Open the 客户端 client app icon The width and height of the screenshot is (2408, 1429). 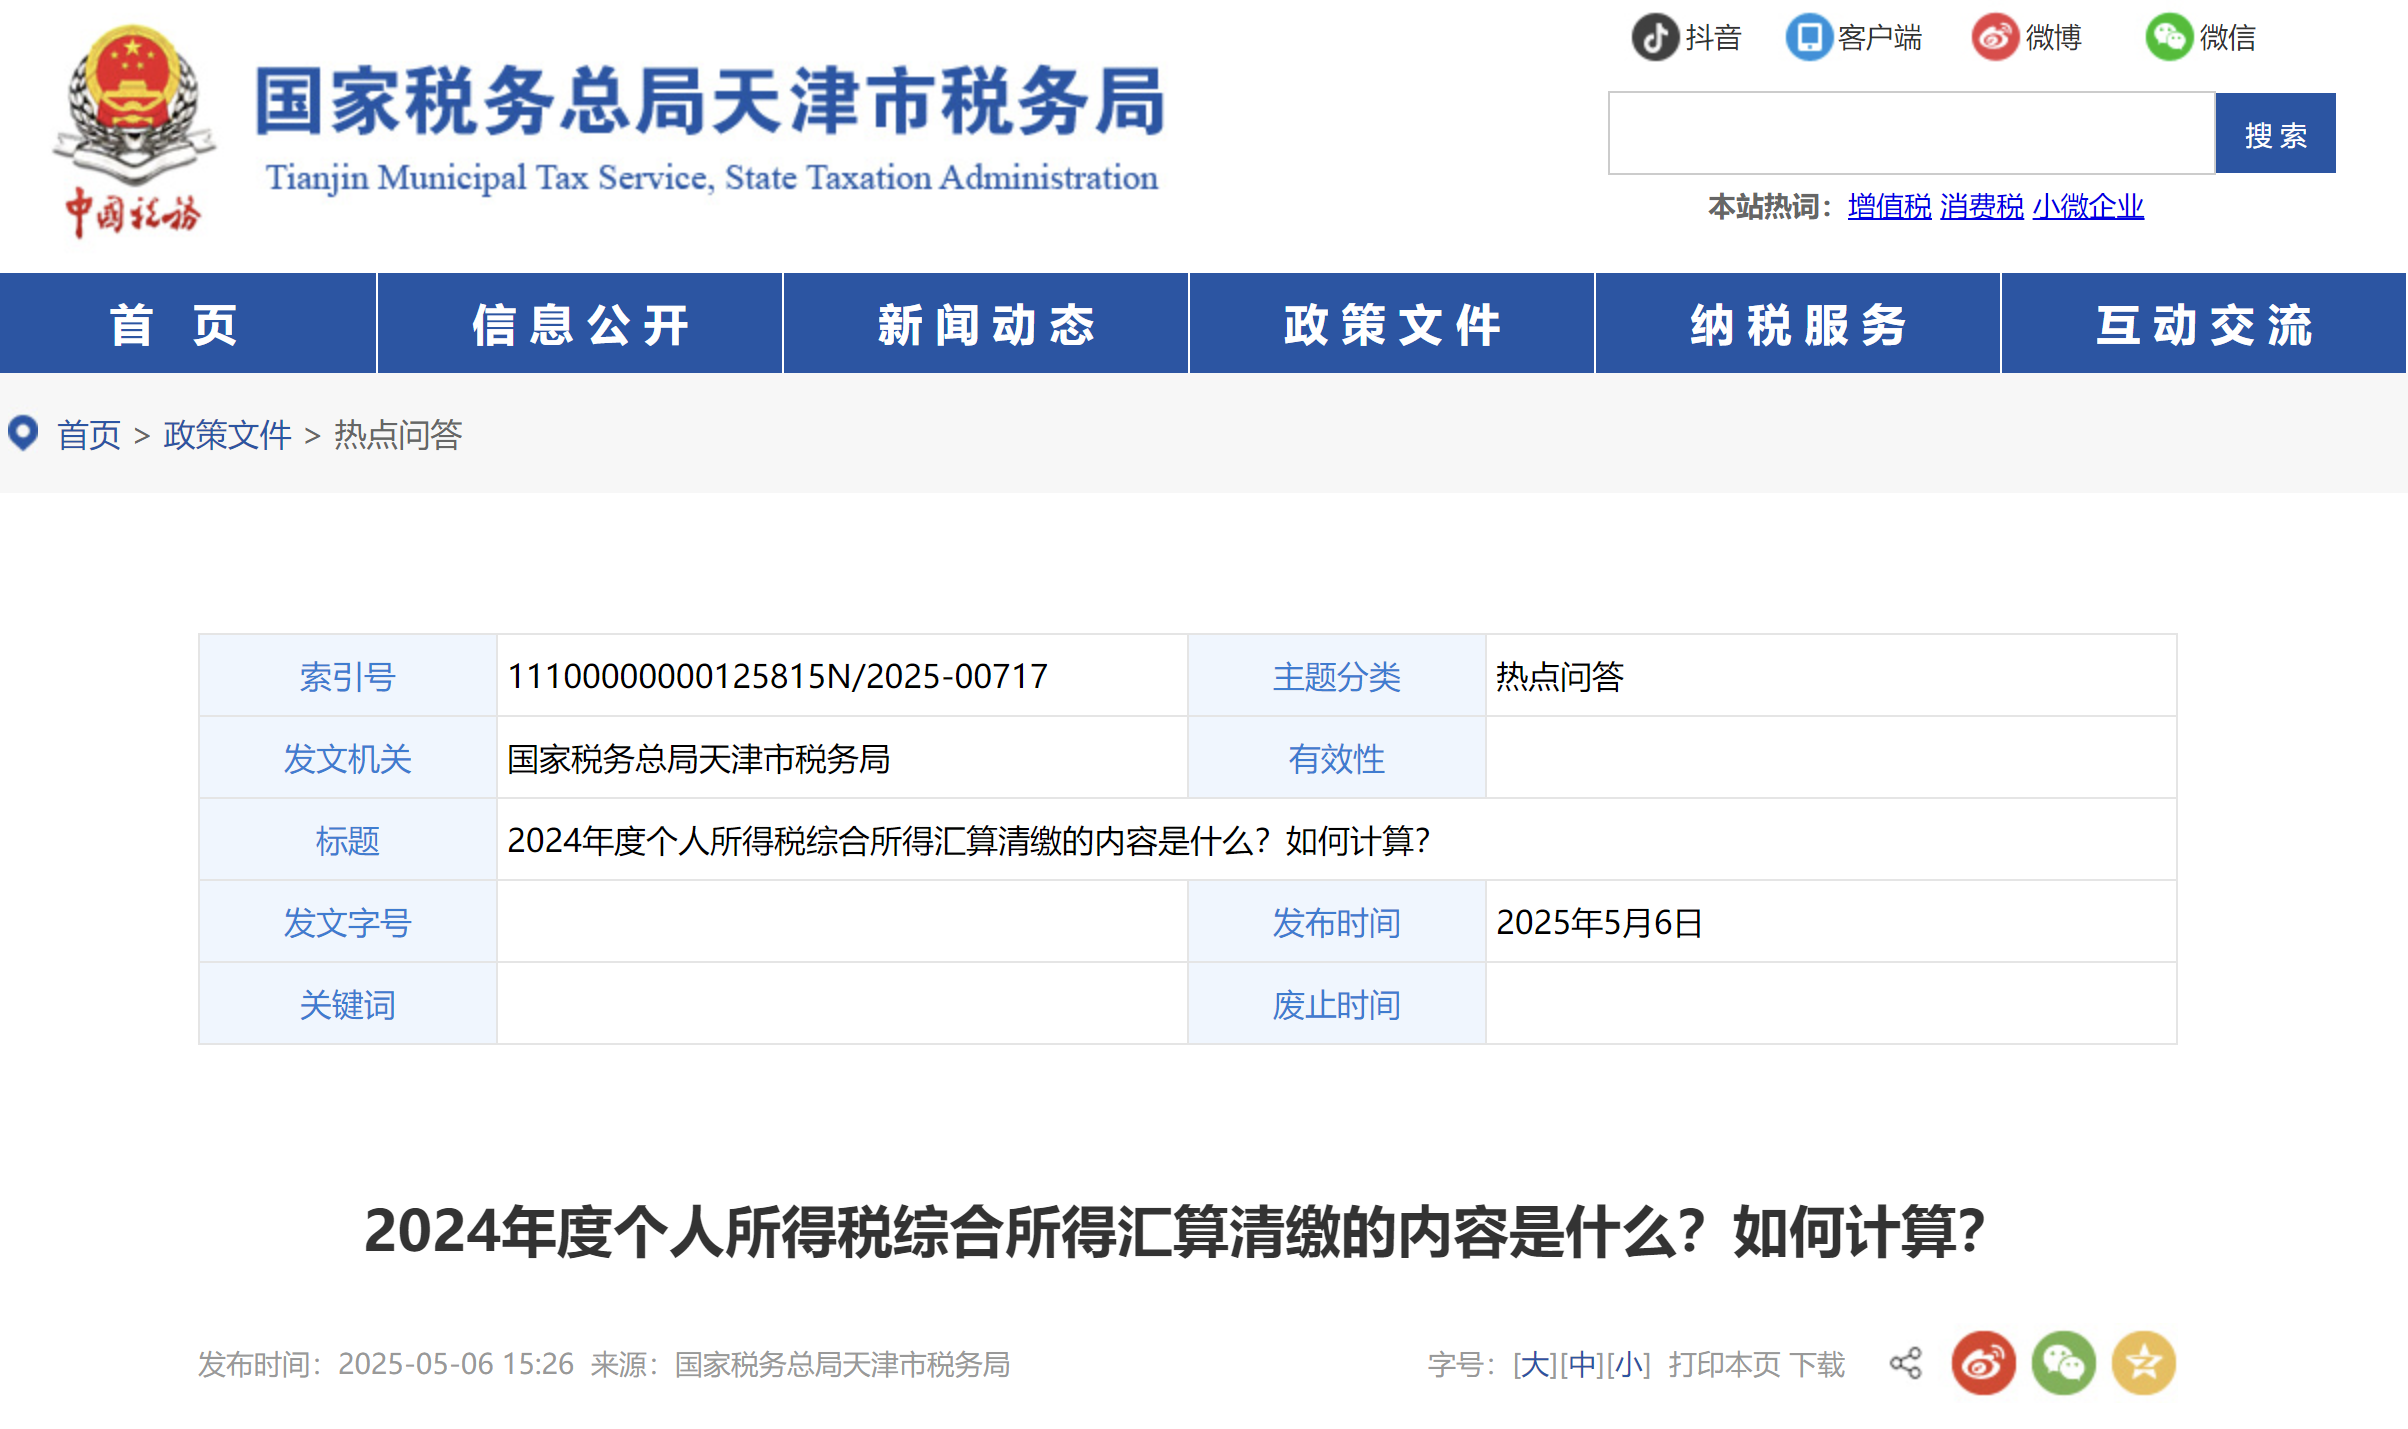(x=1808, y=37)
